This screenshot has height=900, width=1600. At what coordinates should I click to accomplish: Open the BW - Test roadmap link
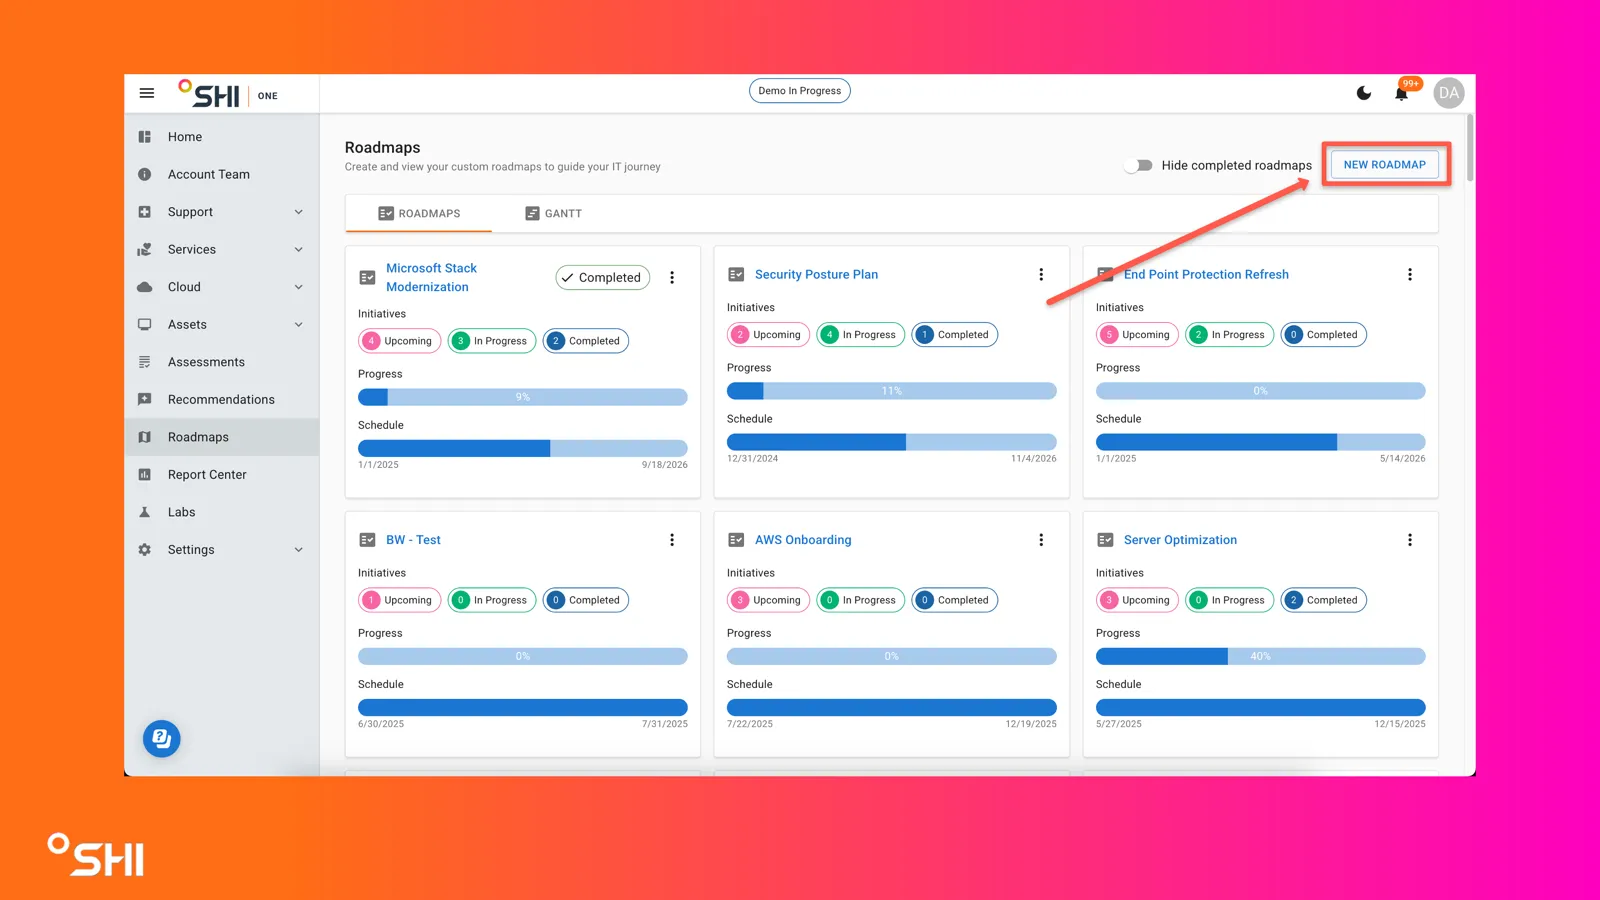(x=413, y=540)
